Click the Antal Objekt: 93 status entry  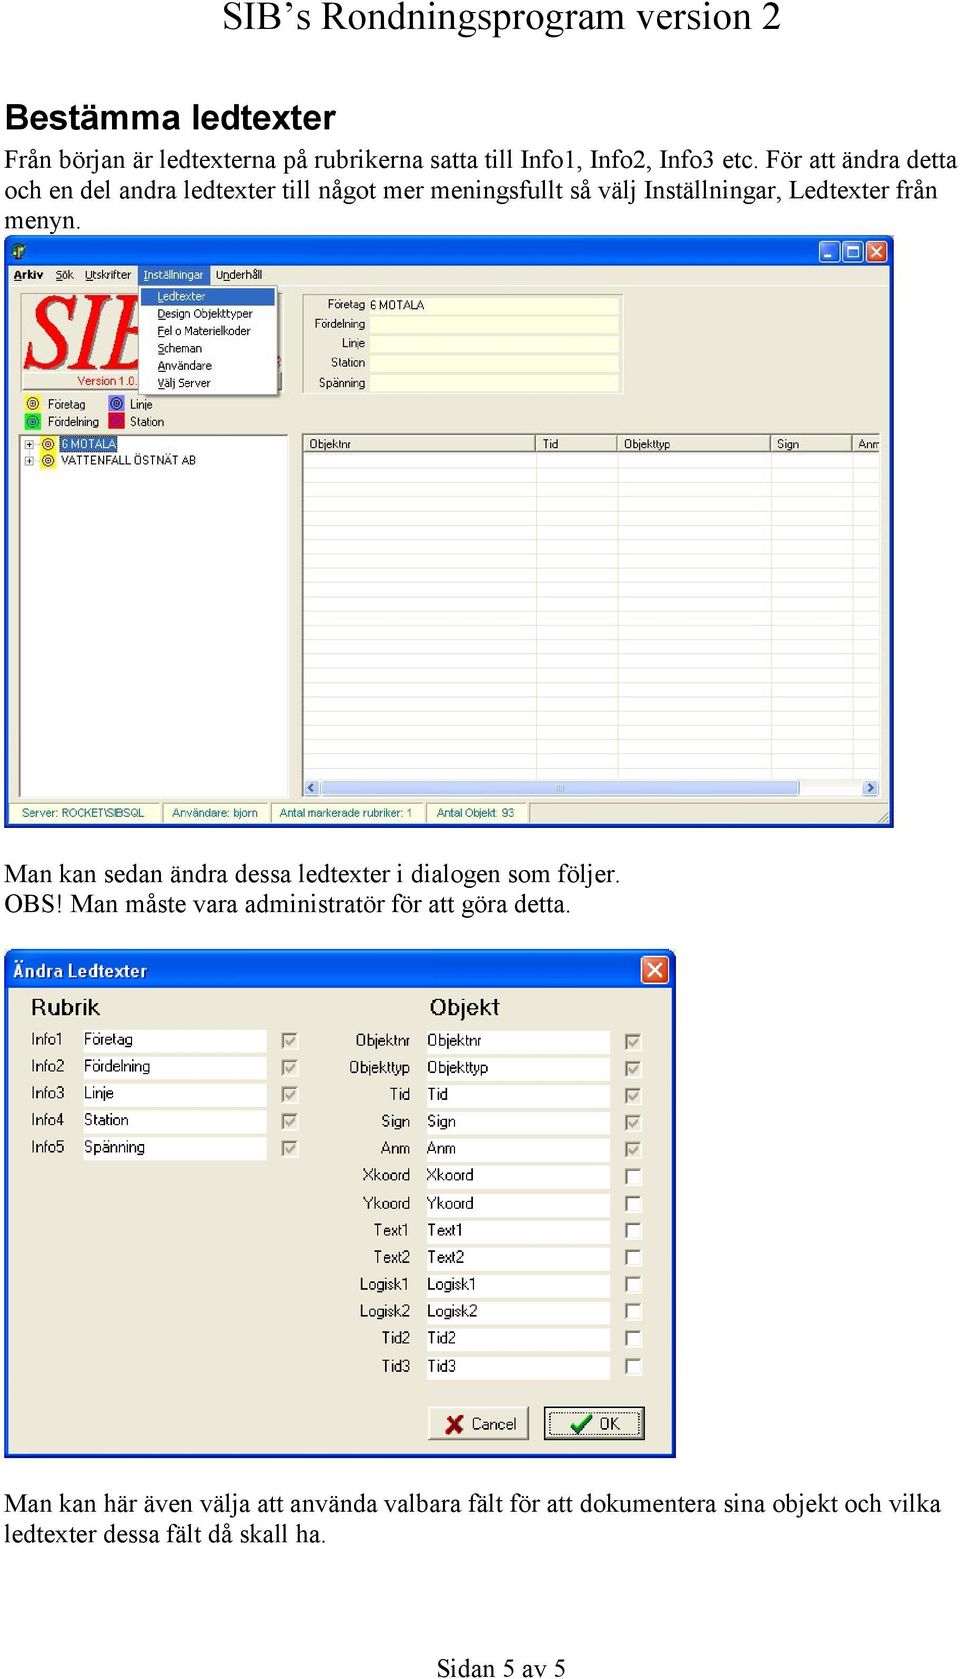(x=476, y=813)
